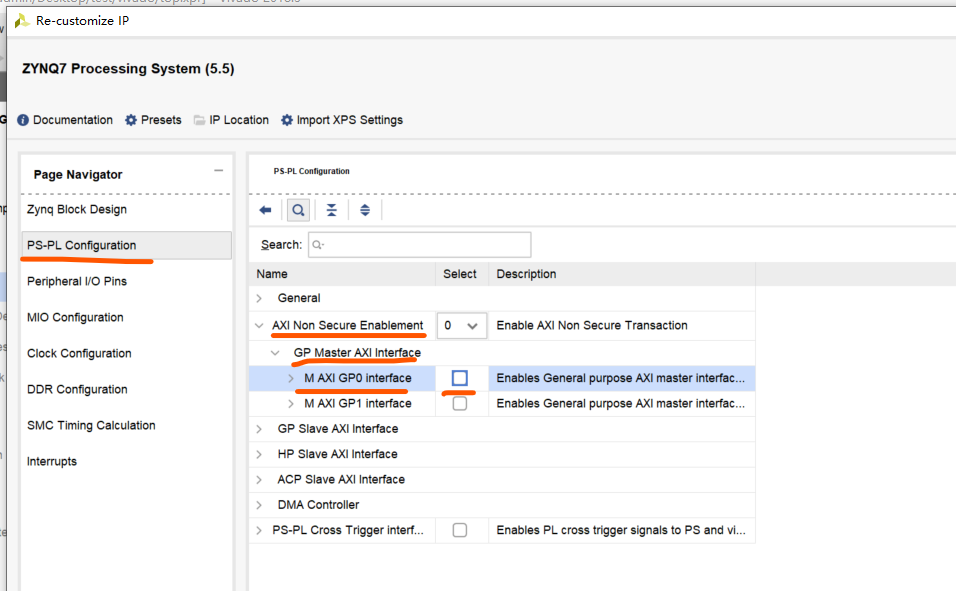Minimize the Page Navigator panel
Viewport: 956px width, 591px height.
(x=218, y=171)
